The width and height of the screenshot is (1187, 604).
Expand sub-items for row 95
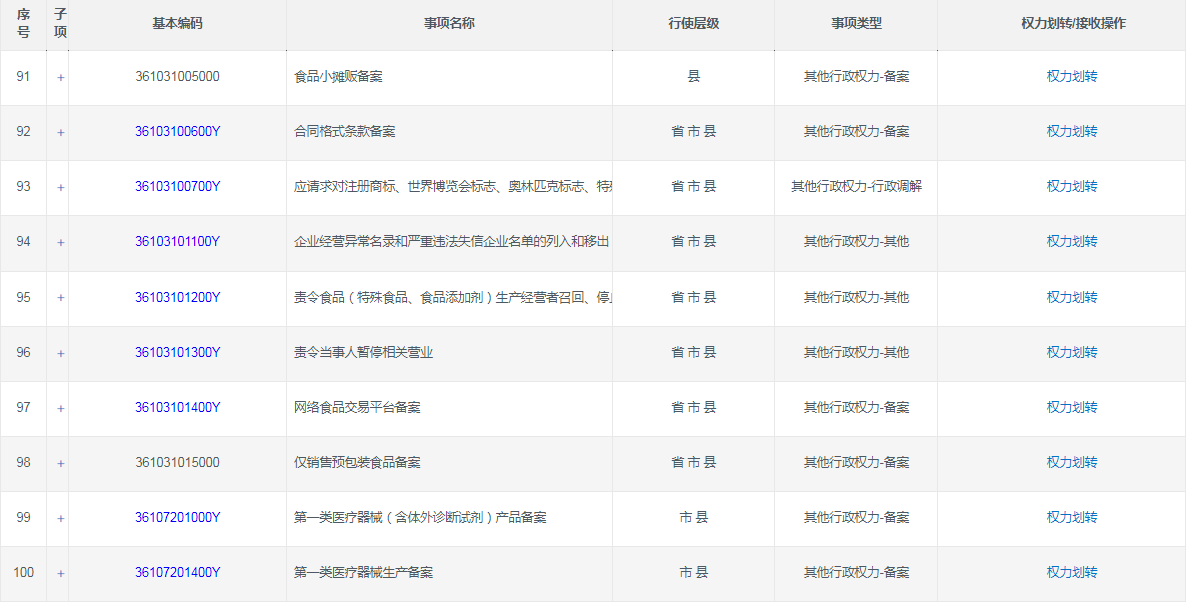[x=60, y=298]
